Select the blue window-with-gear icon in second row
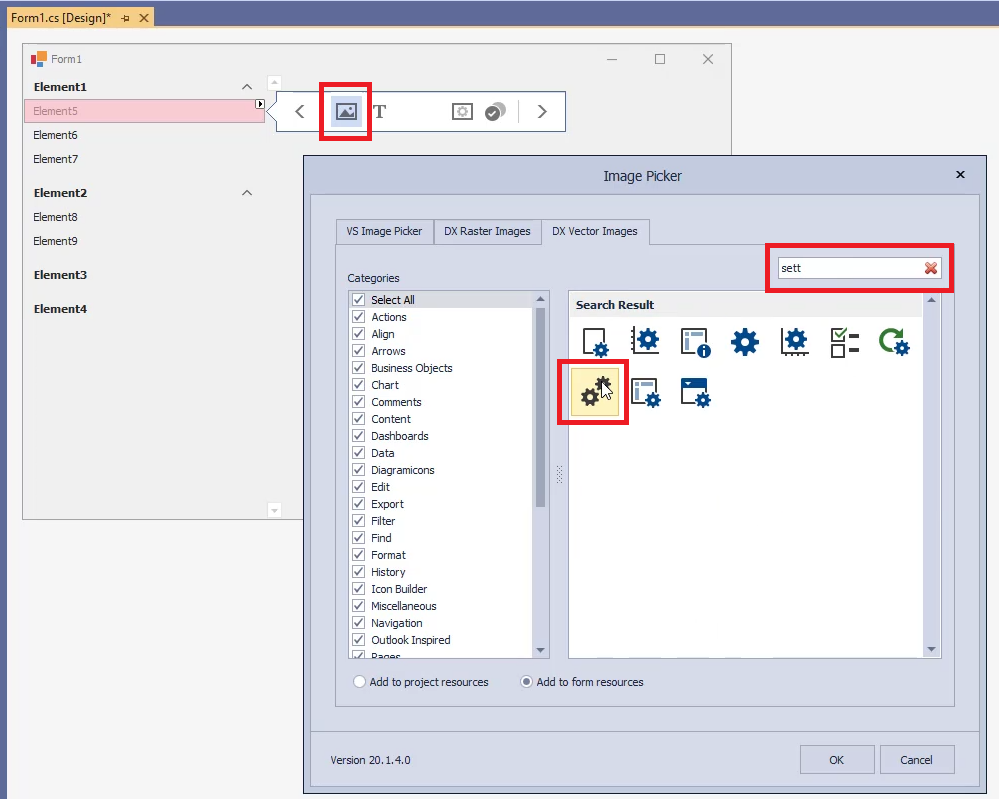 [x=695, y=392]
